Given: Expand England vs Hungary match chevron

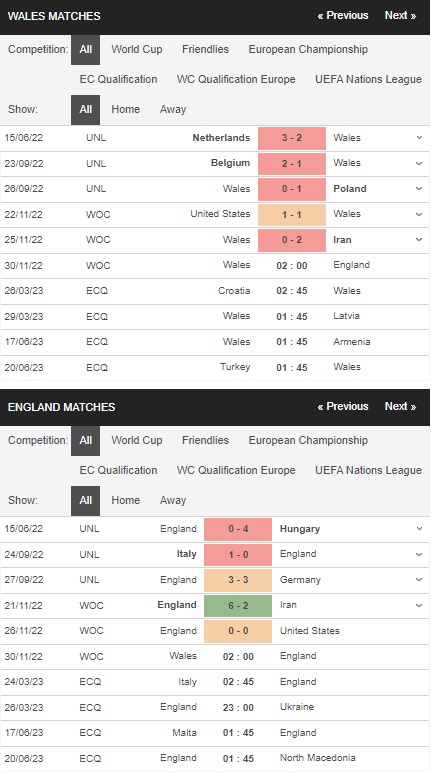Looking at the screenshot, I should [x=419, y=529].
